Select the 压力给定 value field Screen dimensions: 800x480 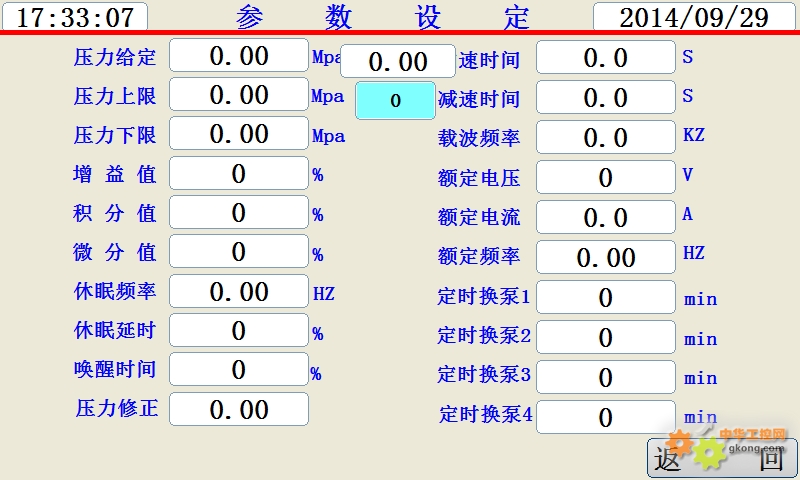pyautogui.click(x=239, y=56)
